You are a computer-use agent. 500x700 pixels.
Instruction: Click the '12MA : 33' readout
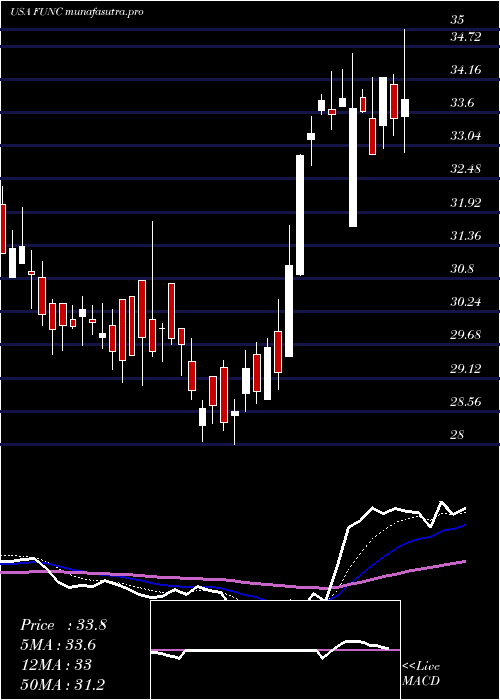click(56, 665)
